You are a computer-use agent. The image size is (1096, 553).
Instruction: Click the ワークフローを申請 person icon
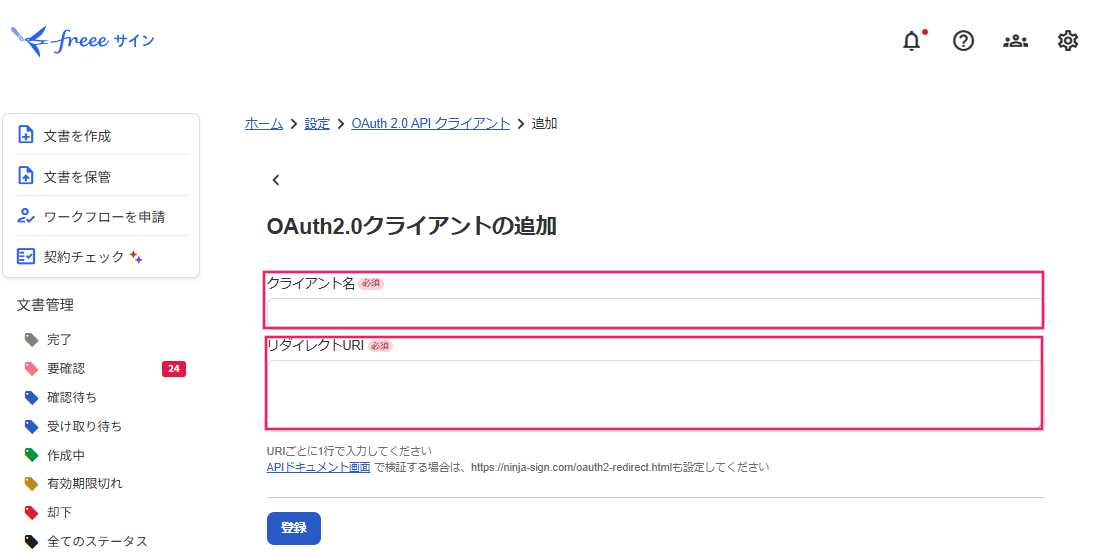click(26, 216)
